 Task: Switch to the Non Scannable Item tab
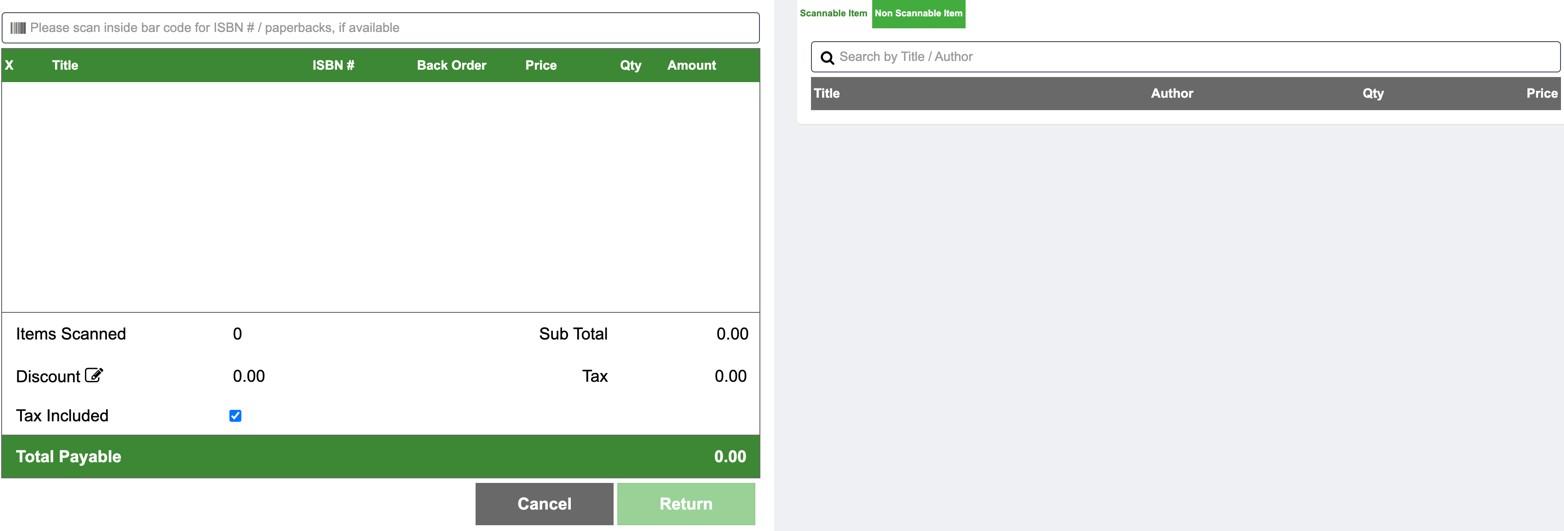(x=918, y=14)
